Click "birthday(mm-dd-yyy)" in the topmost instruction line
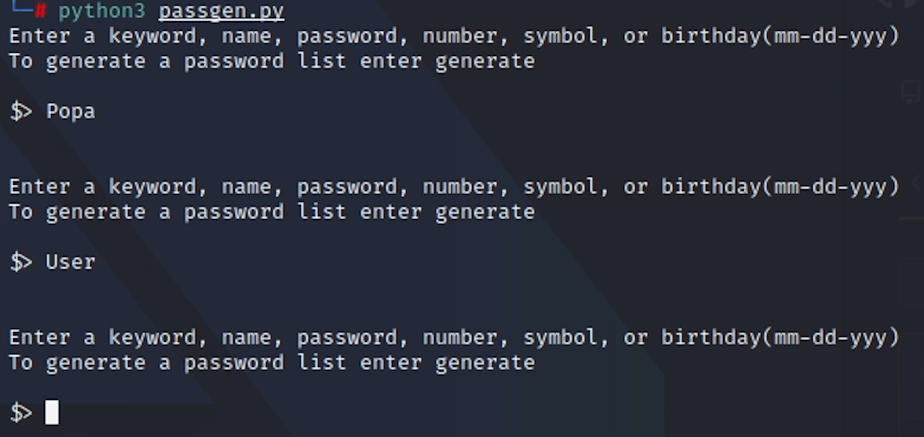Viewport: 924px width, 437px height. pyautogui.click(x=779, y=36)
